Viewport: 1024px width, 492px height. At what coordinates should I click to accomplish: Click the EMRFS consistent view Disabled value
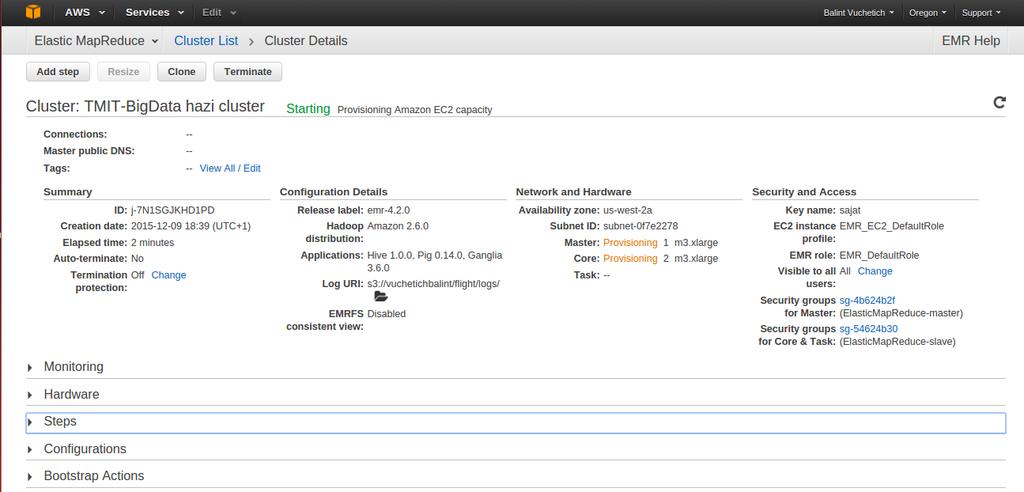pos(386,314)
